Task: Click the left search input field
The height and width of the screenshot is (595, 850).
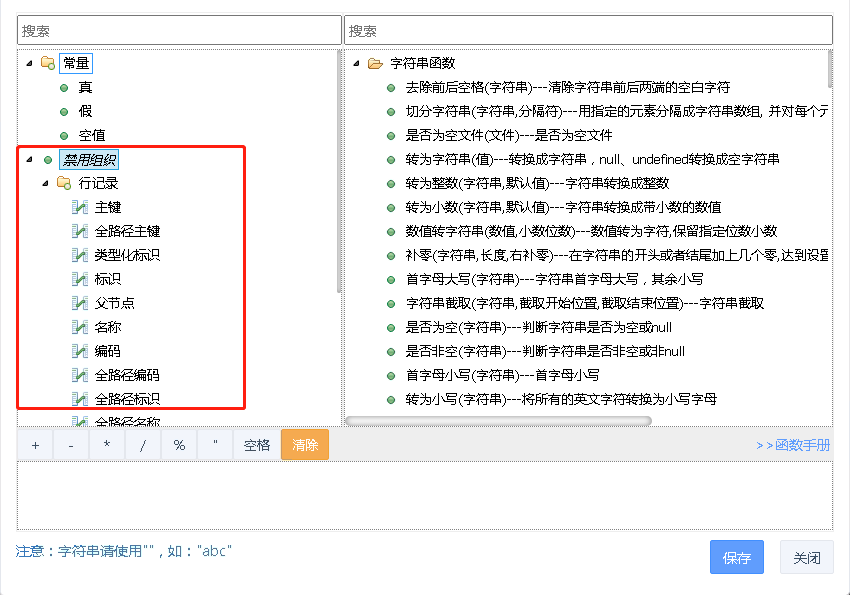Action: 179,31
